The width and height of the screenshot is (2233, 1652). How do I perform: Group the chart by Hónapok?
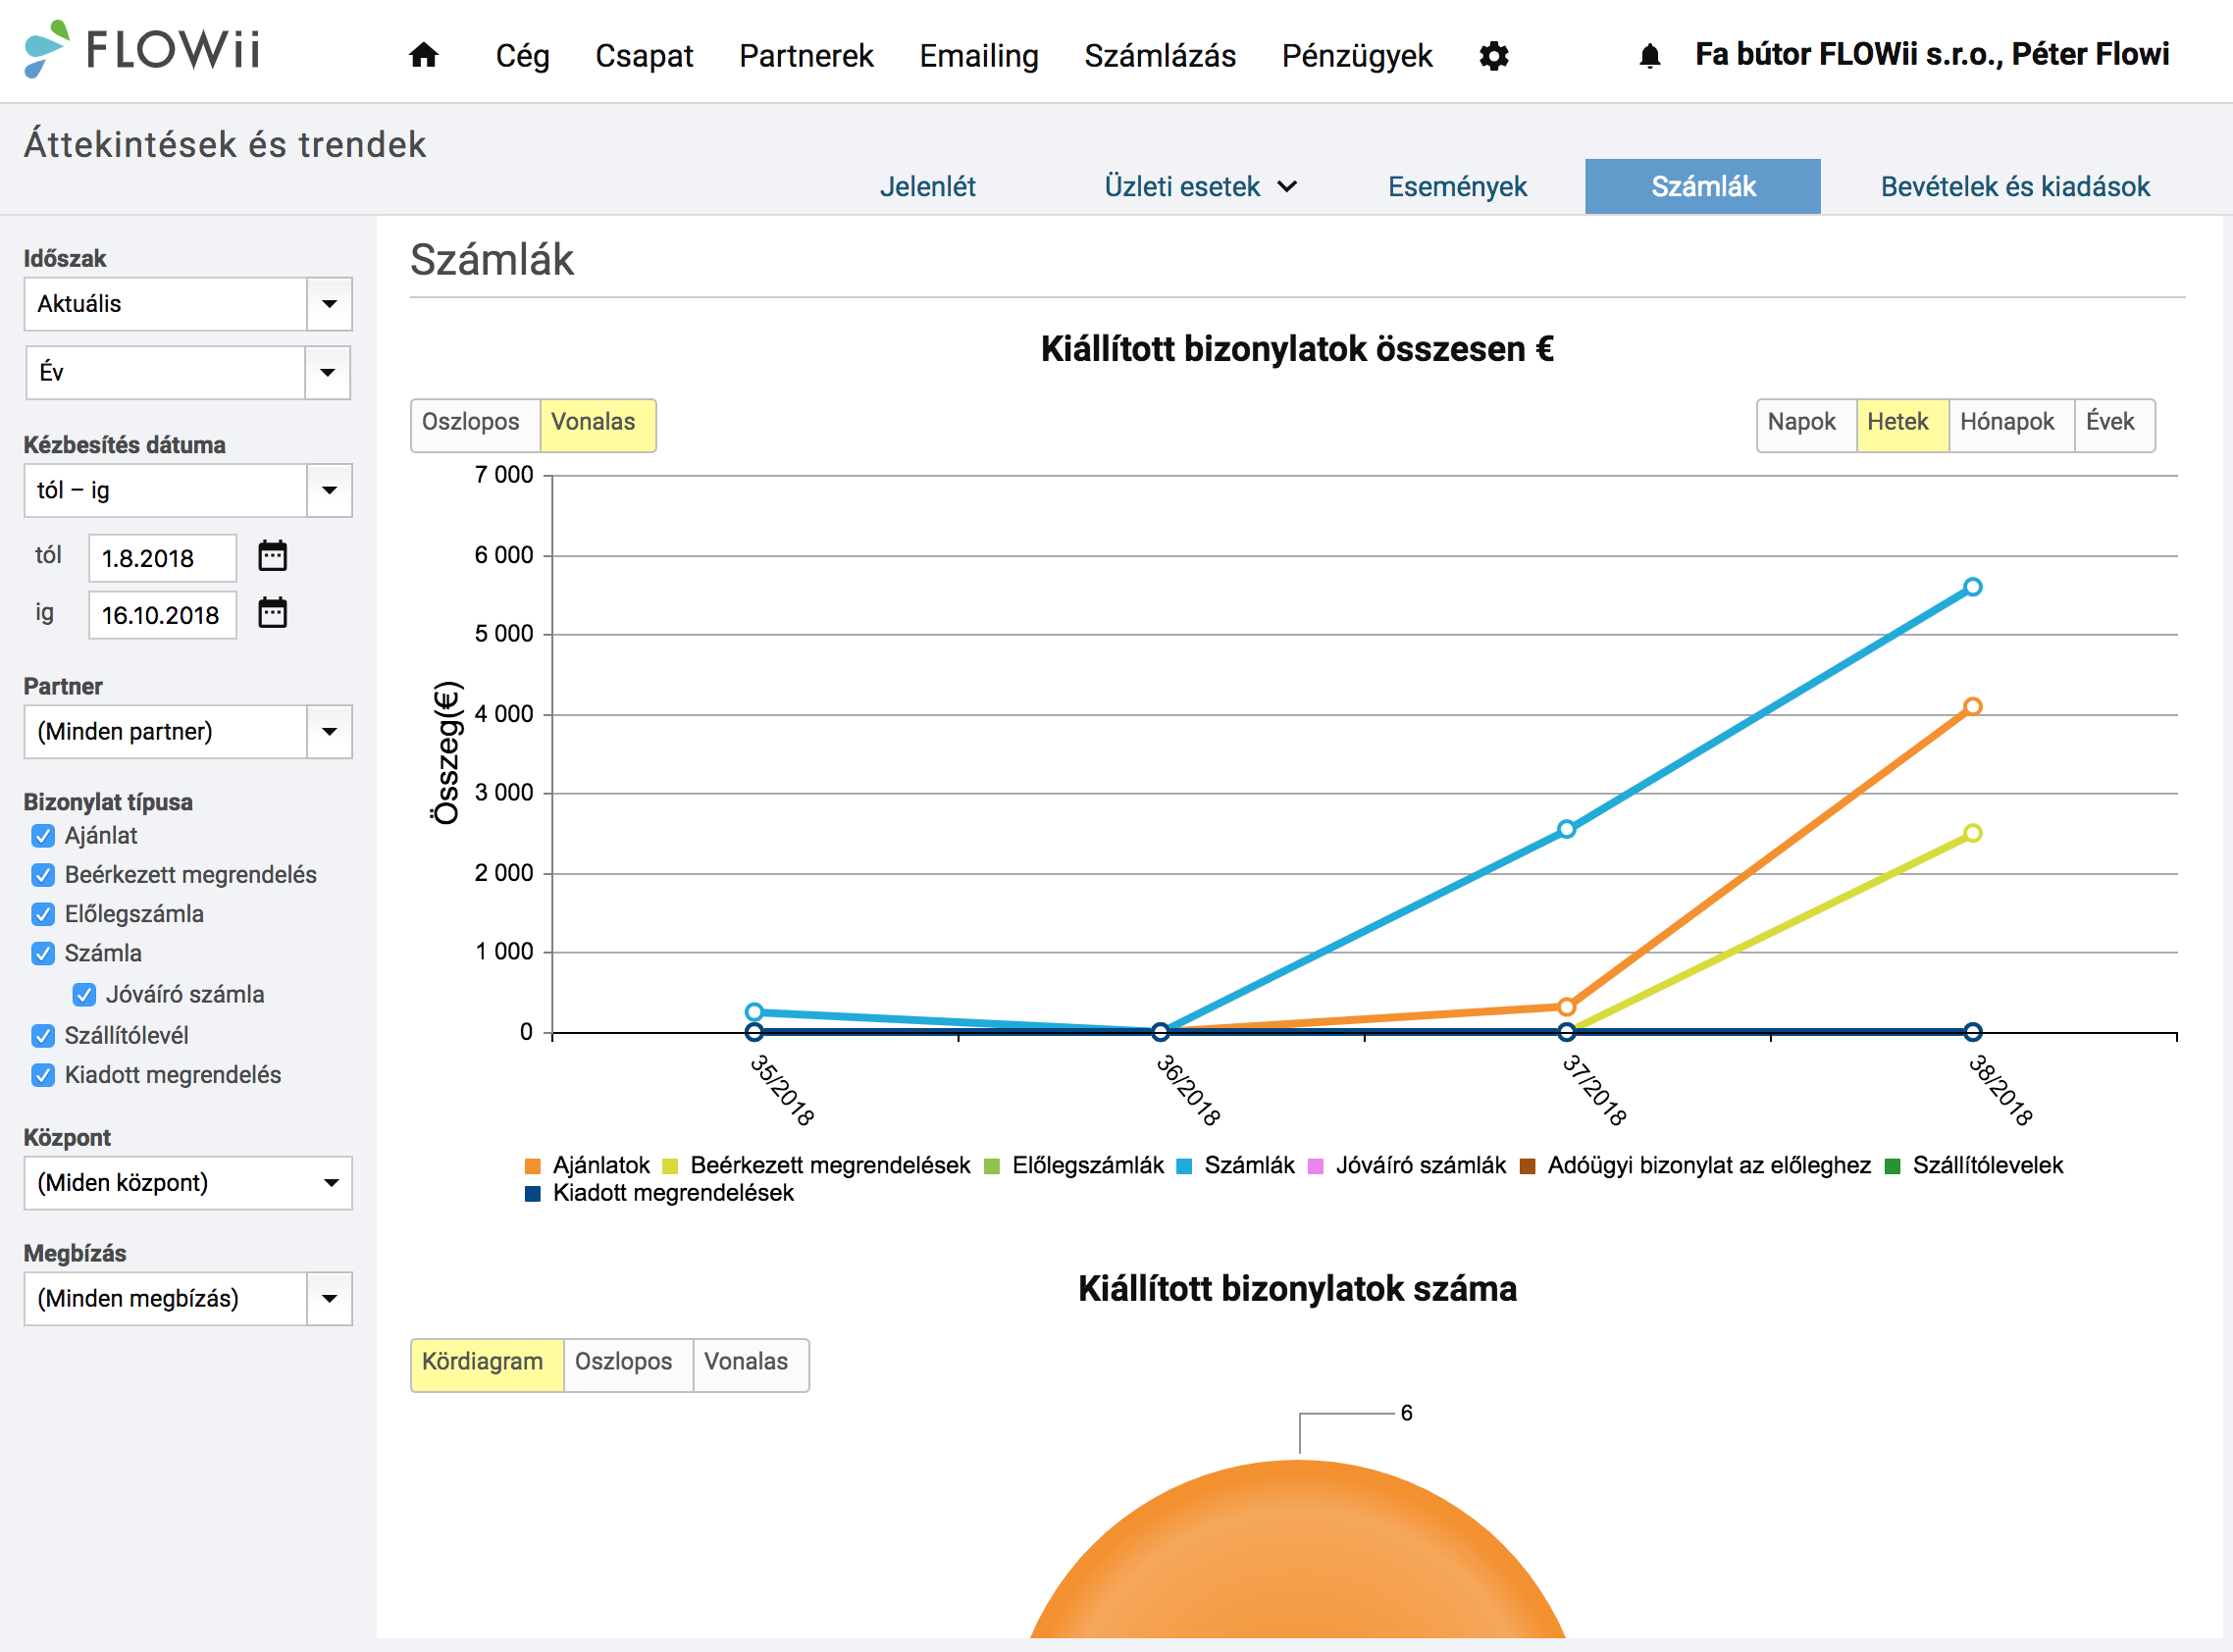pyautogui.click(x=2011, y=425)
